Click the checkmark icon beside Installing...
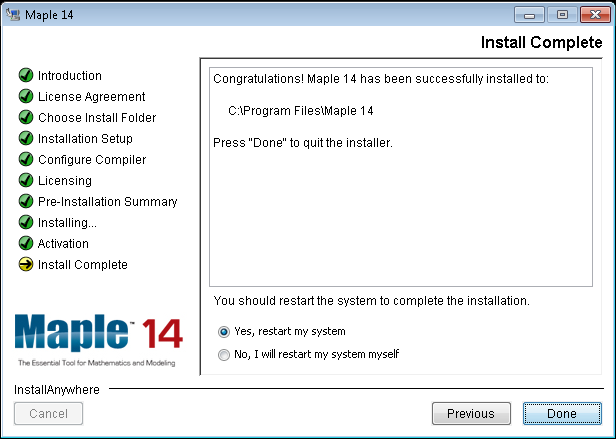Viewport: 616px width, 439px height. [26, 223]
